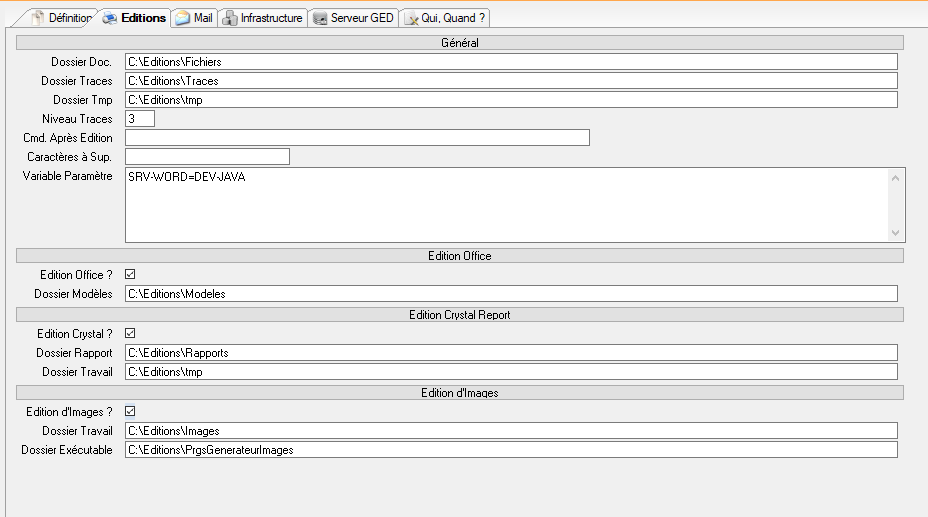
Task: Disable the Edition d'Images ? checkbox
Action: [130, 411]
